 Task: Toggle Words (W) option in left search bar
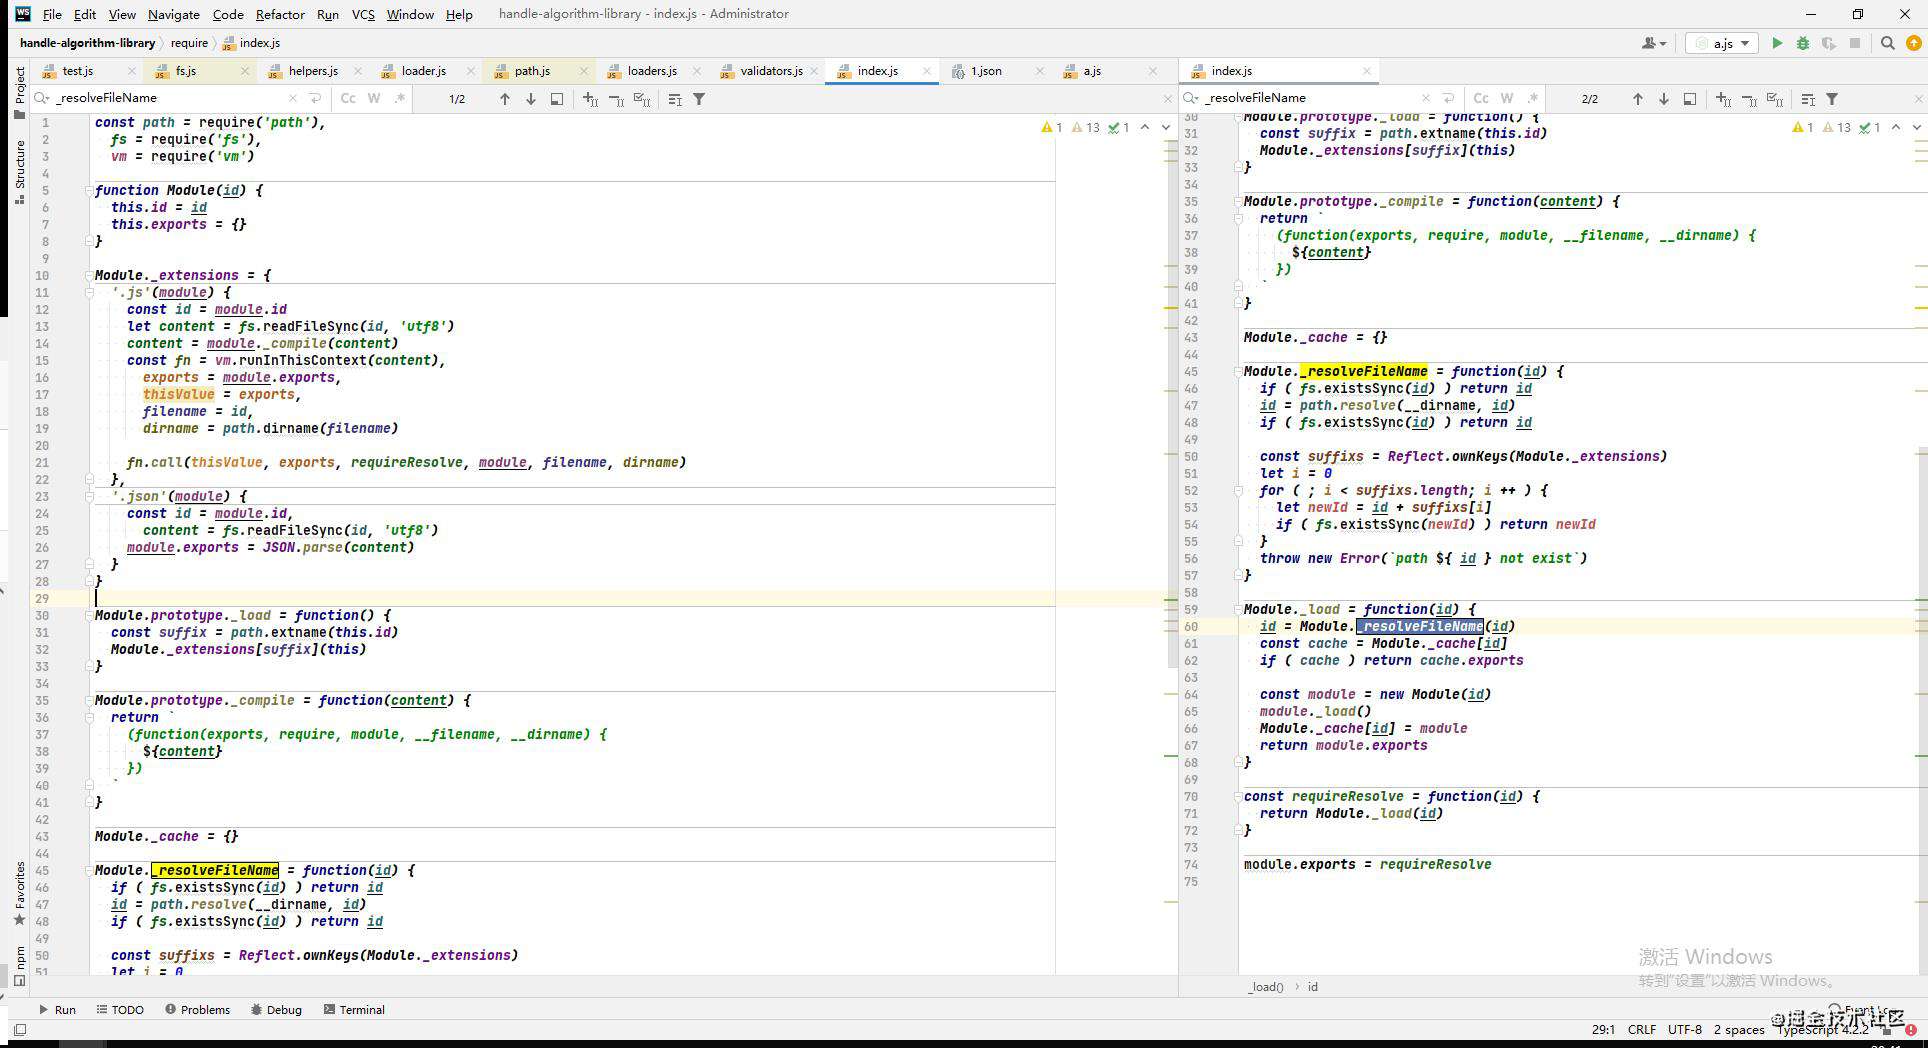(374, 98)
